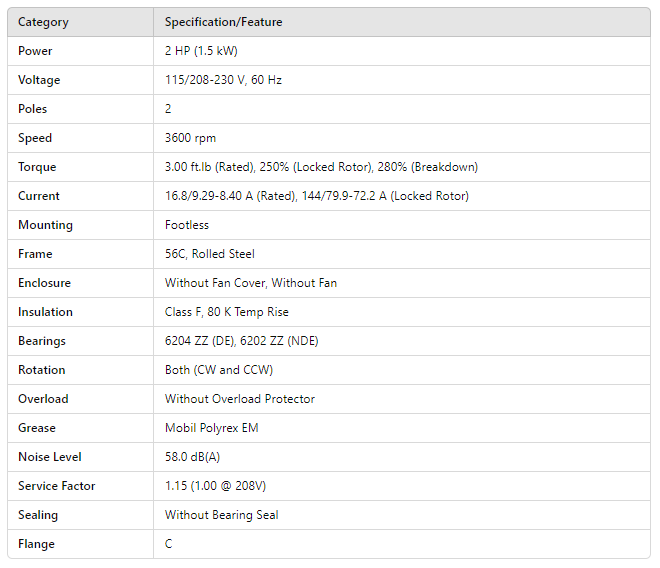The height and width of the screenshot is (568, 660).
Task: Select the Service Factor row label
Action: [55, 486]
